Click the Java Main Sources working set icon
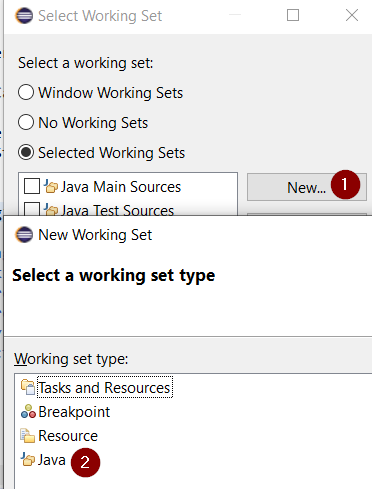The image size is (372, 489). [x=51, y=187]
